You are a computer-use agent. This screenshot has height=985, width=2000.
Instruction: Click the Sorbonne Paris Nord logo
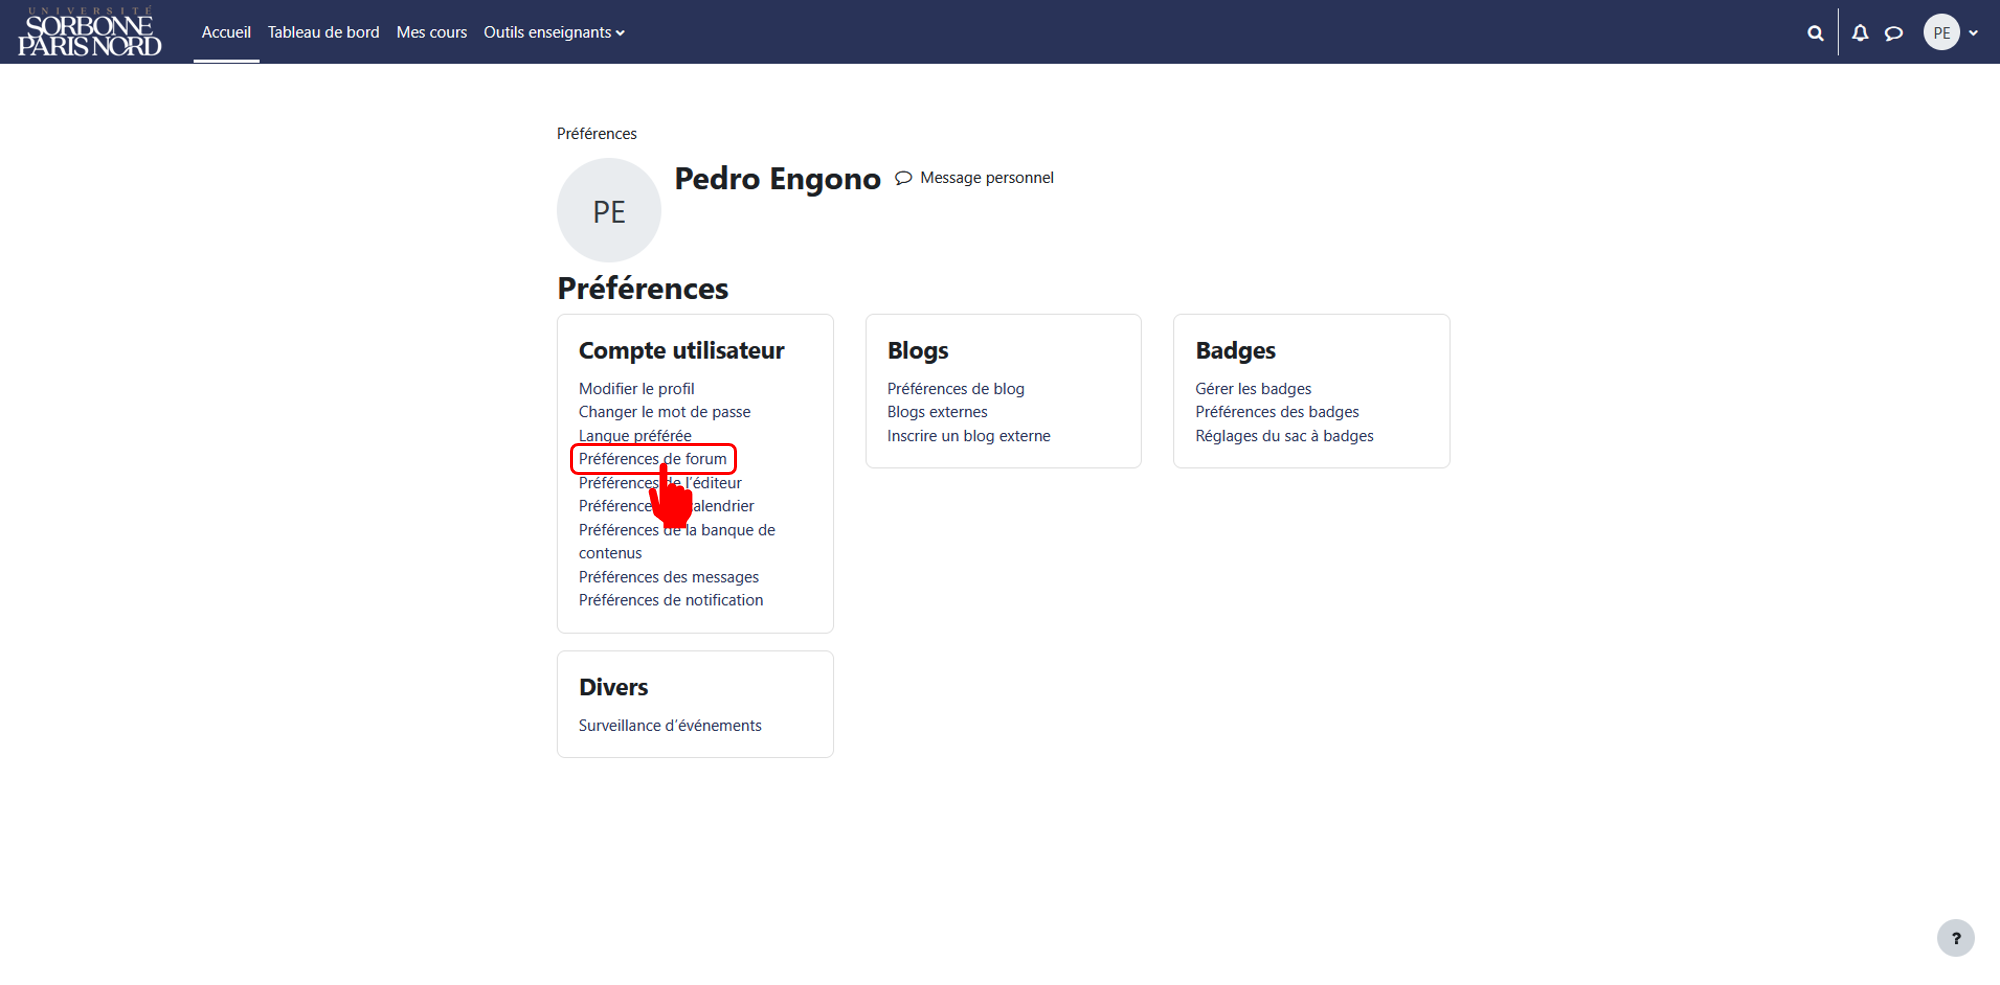pyautogui.click(x=90, y=32)
